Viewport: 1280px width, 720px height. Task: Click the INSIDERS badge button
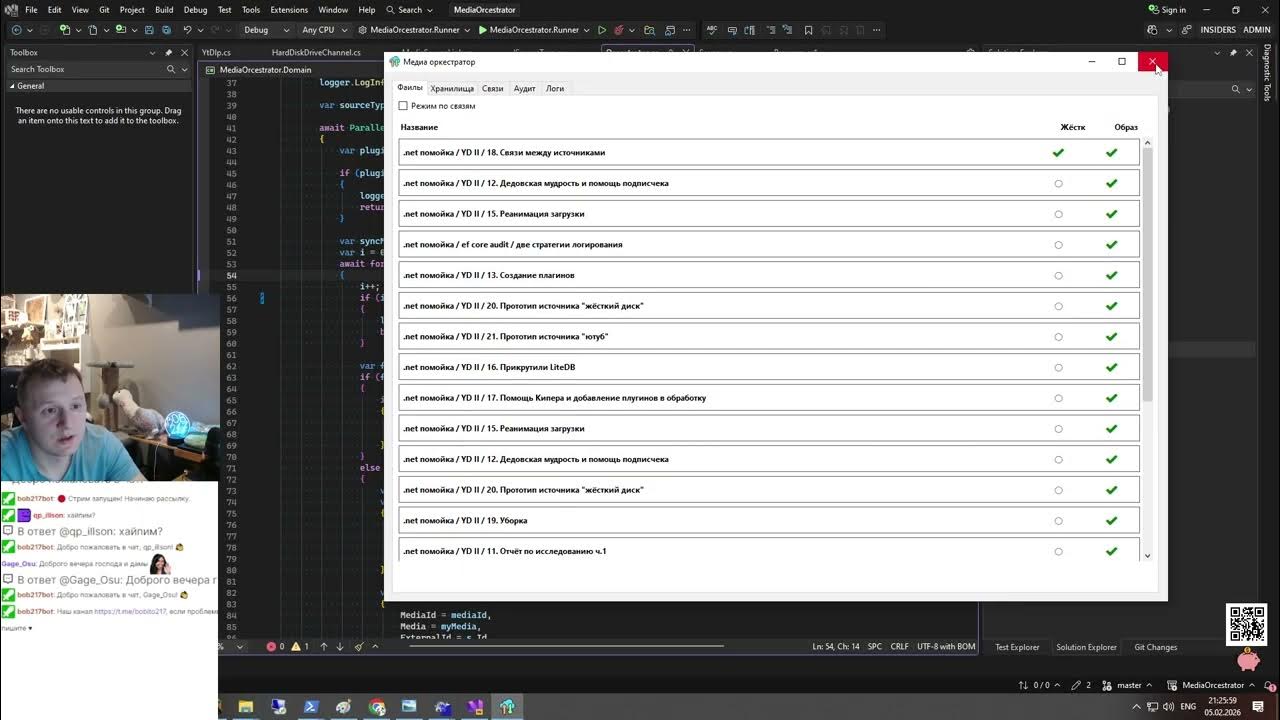(x=1218, y=30)
